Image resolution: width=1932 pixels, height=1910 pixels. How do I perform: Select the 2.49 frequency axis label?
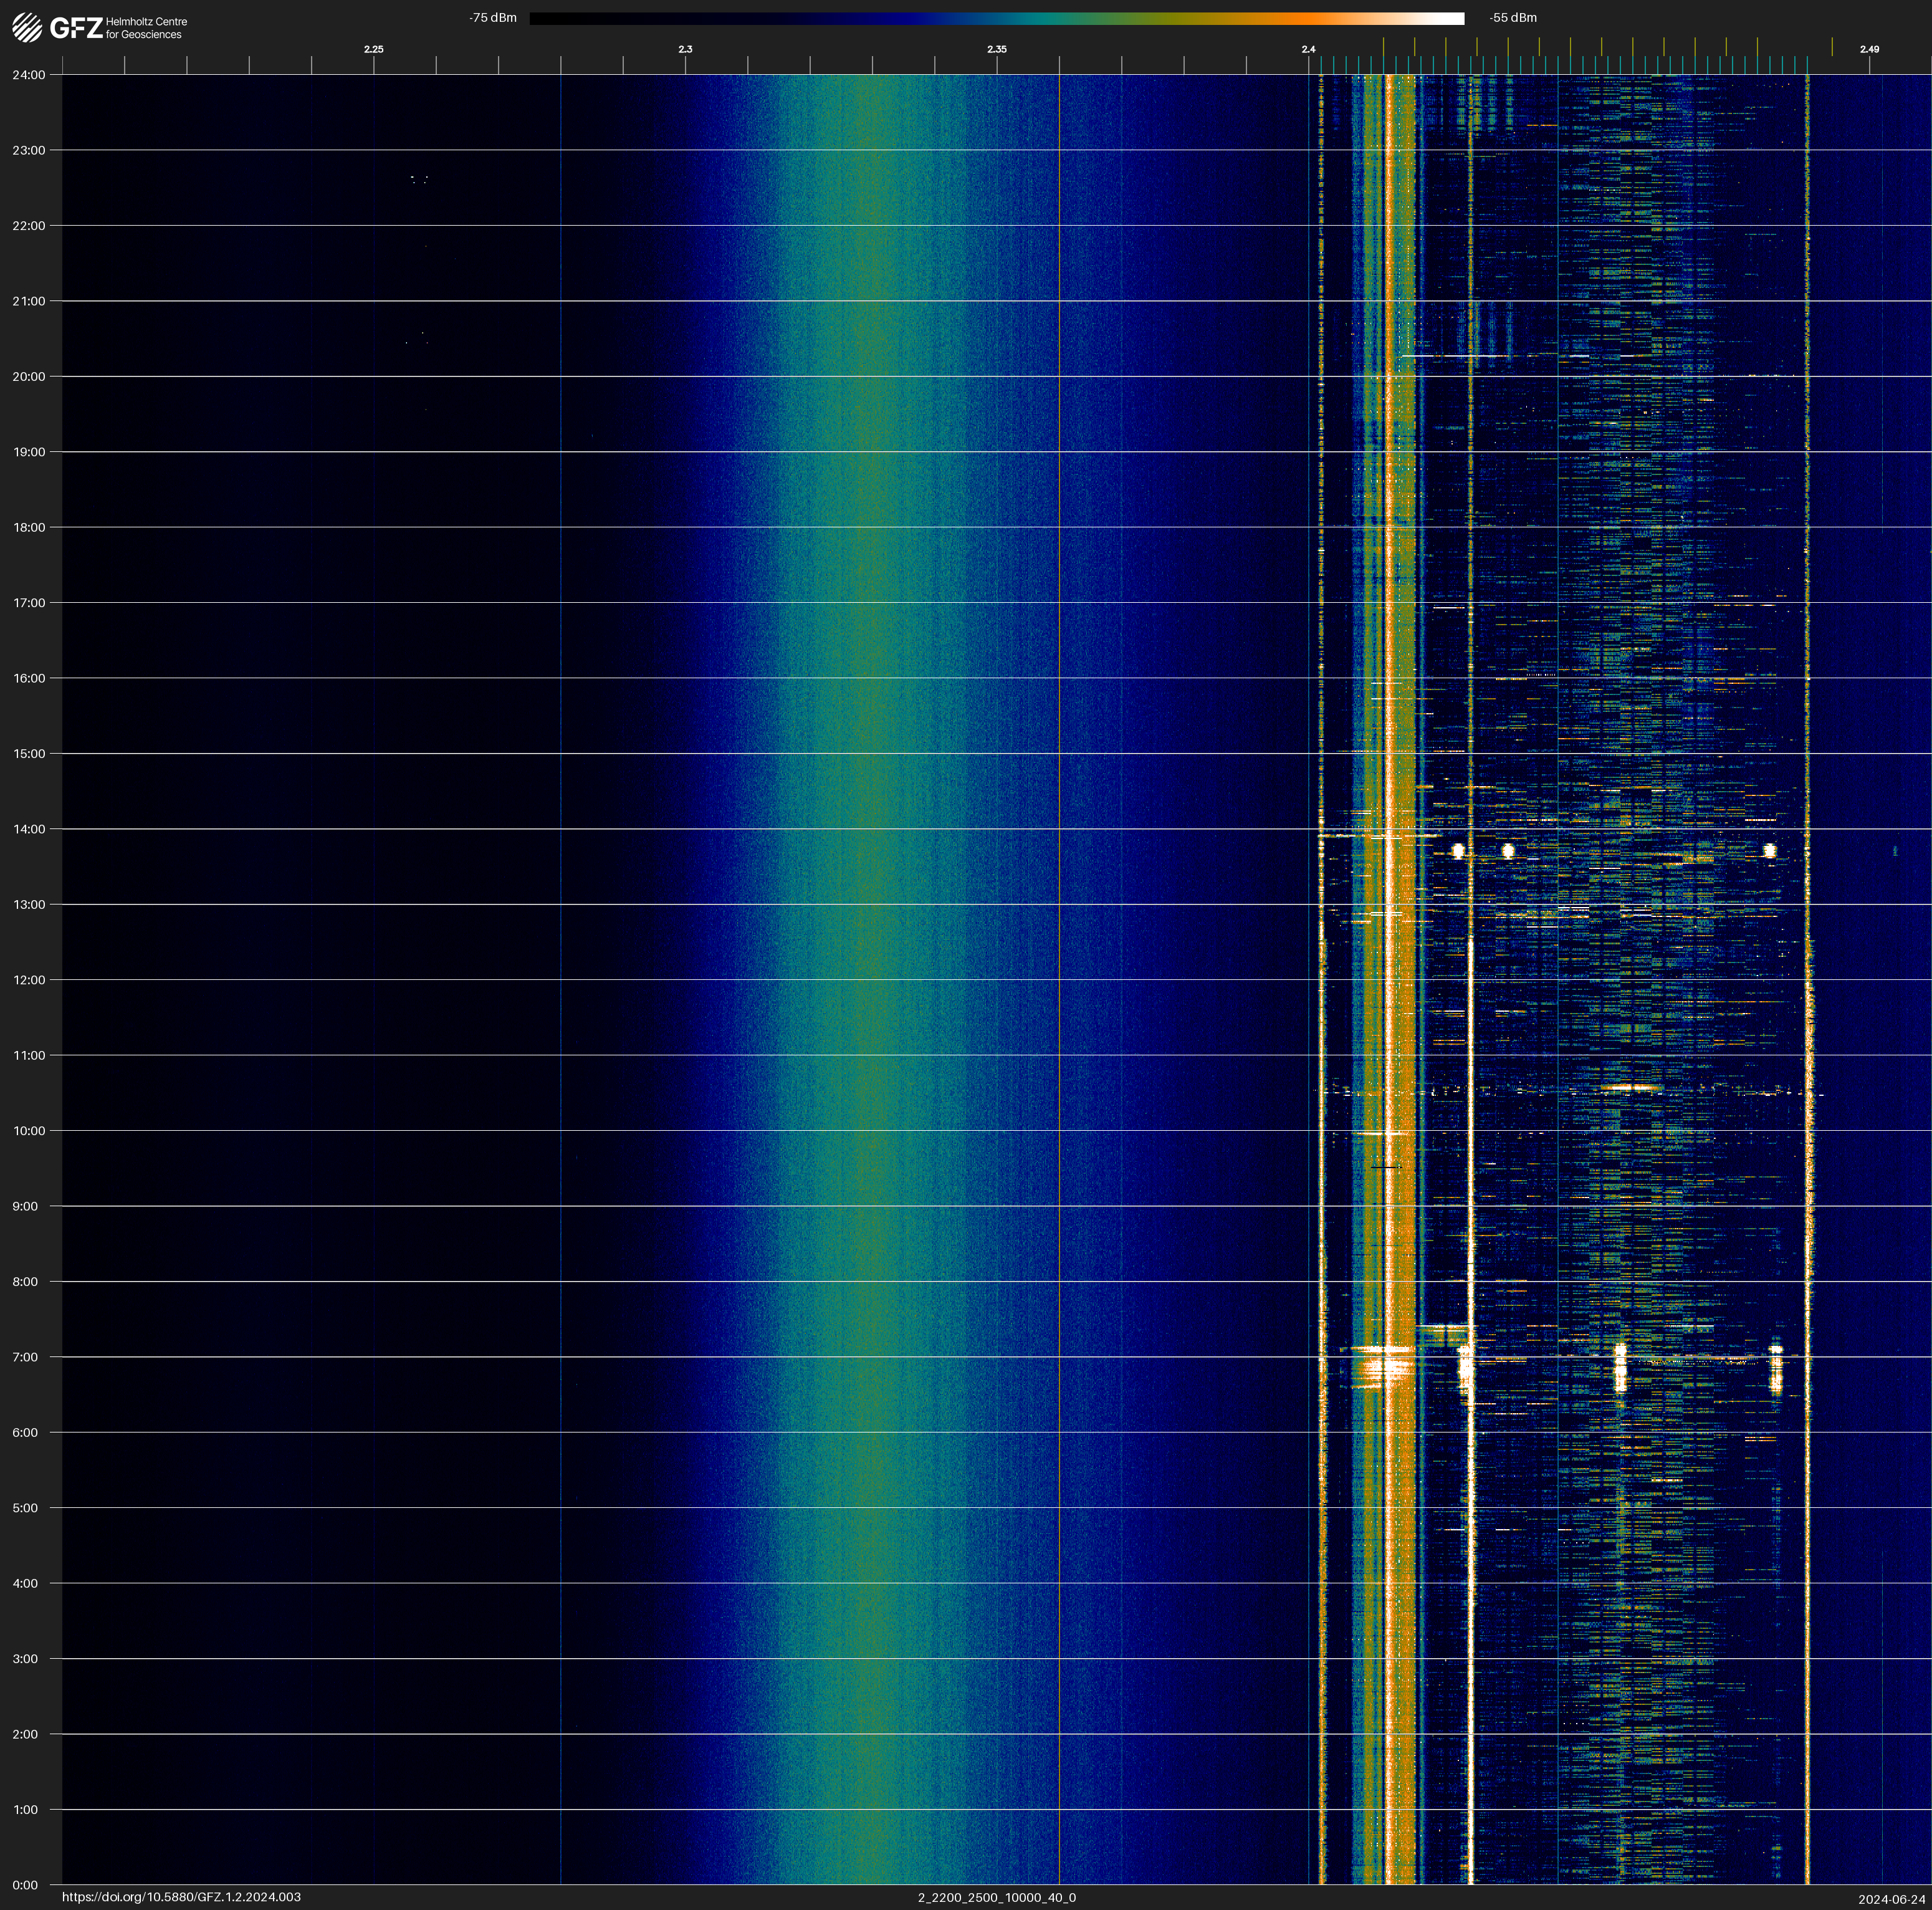1868,49
